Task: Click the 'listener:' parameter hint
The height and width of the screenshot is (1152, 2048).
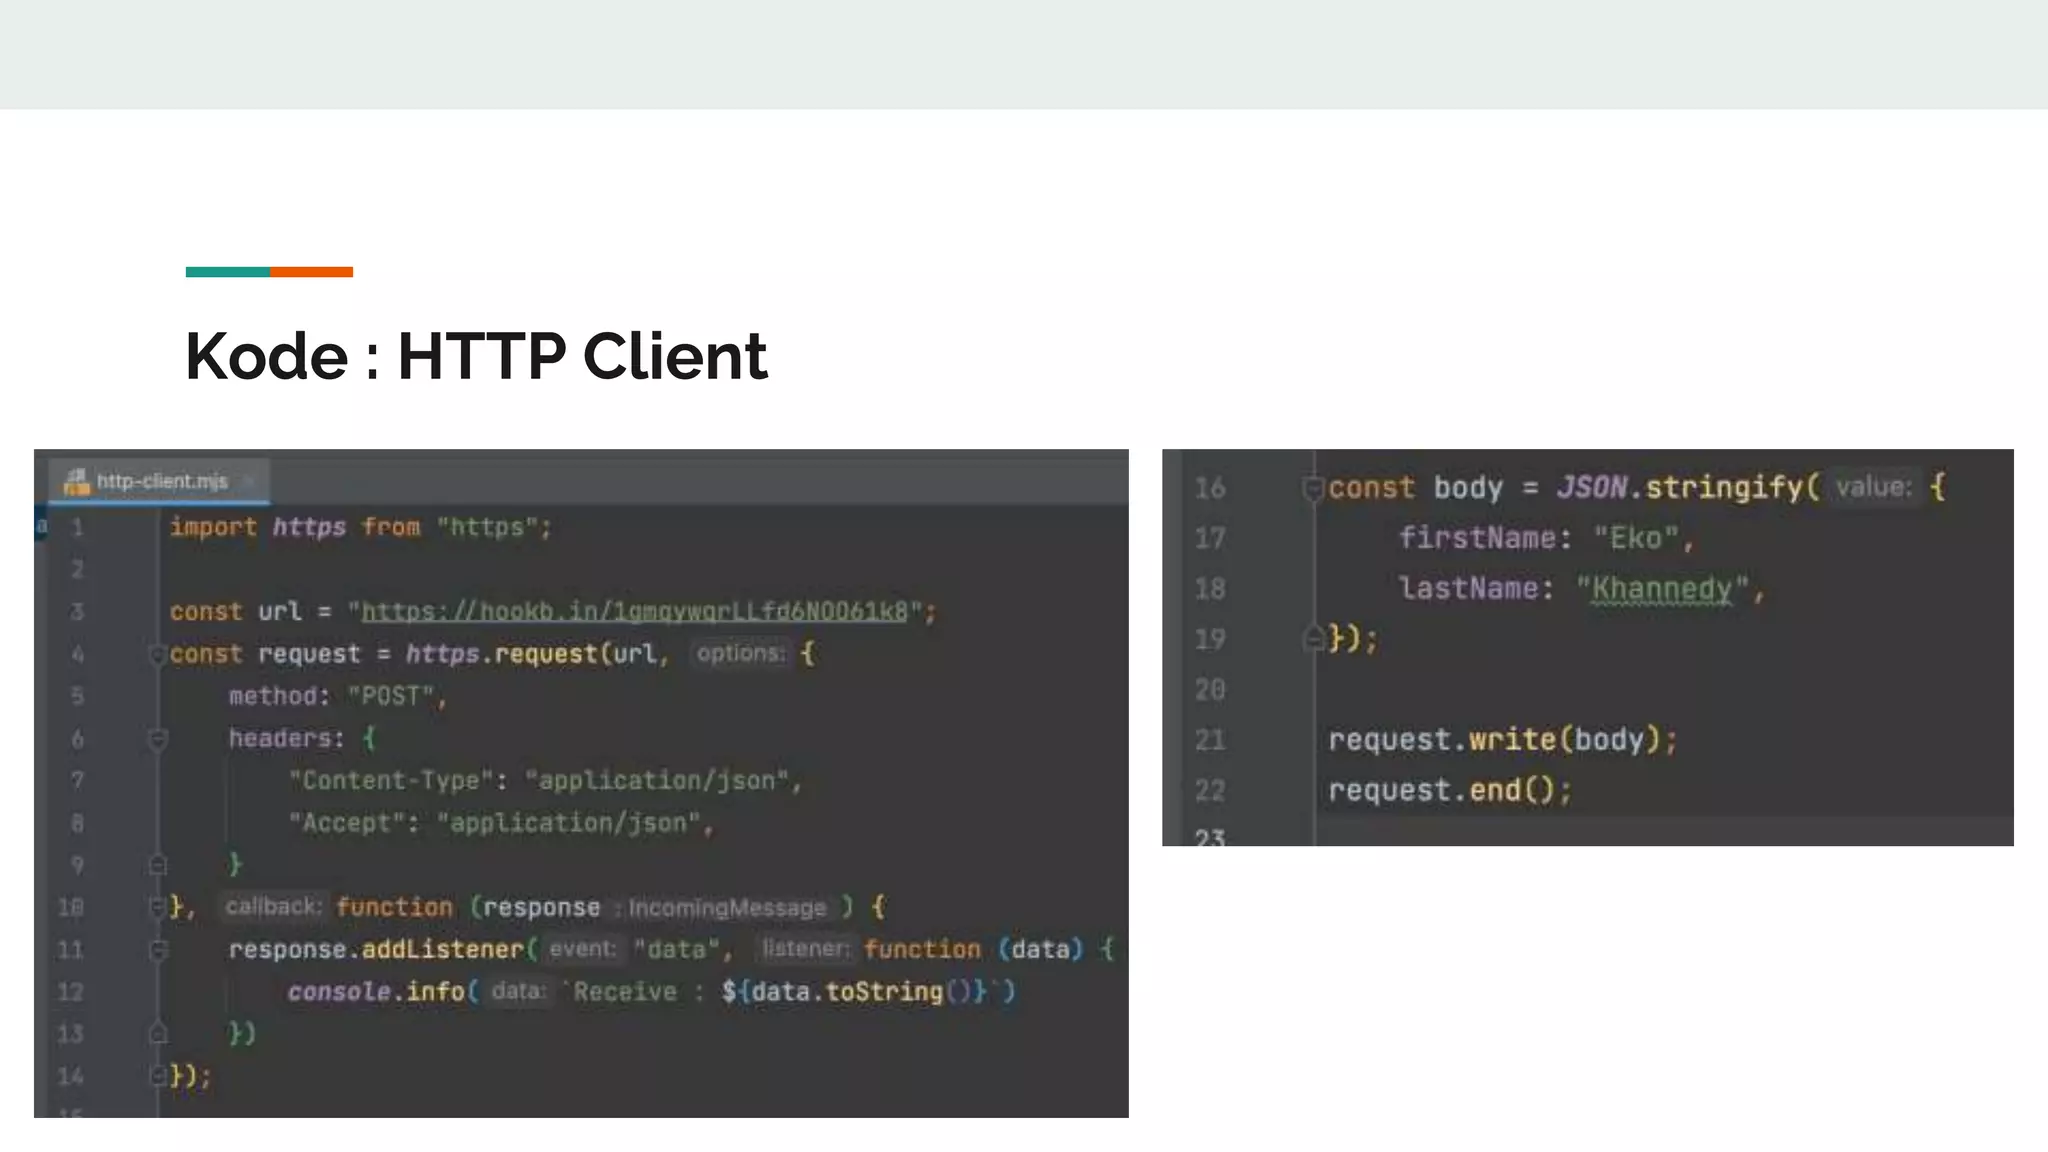Action: pyautogui.click(x=805, y=949)
